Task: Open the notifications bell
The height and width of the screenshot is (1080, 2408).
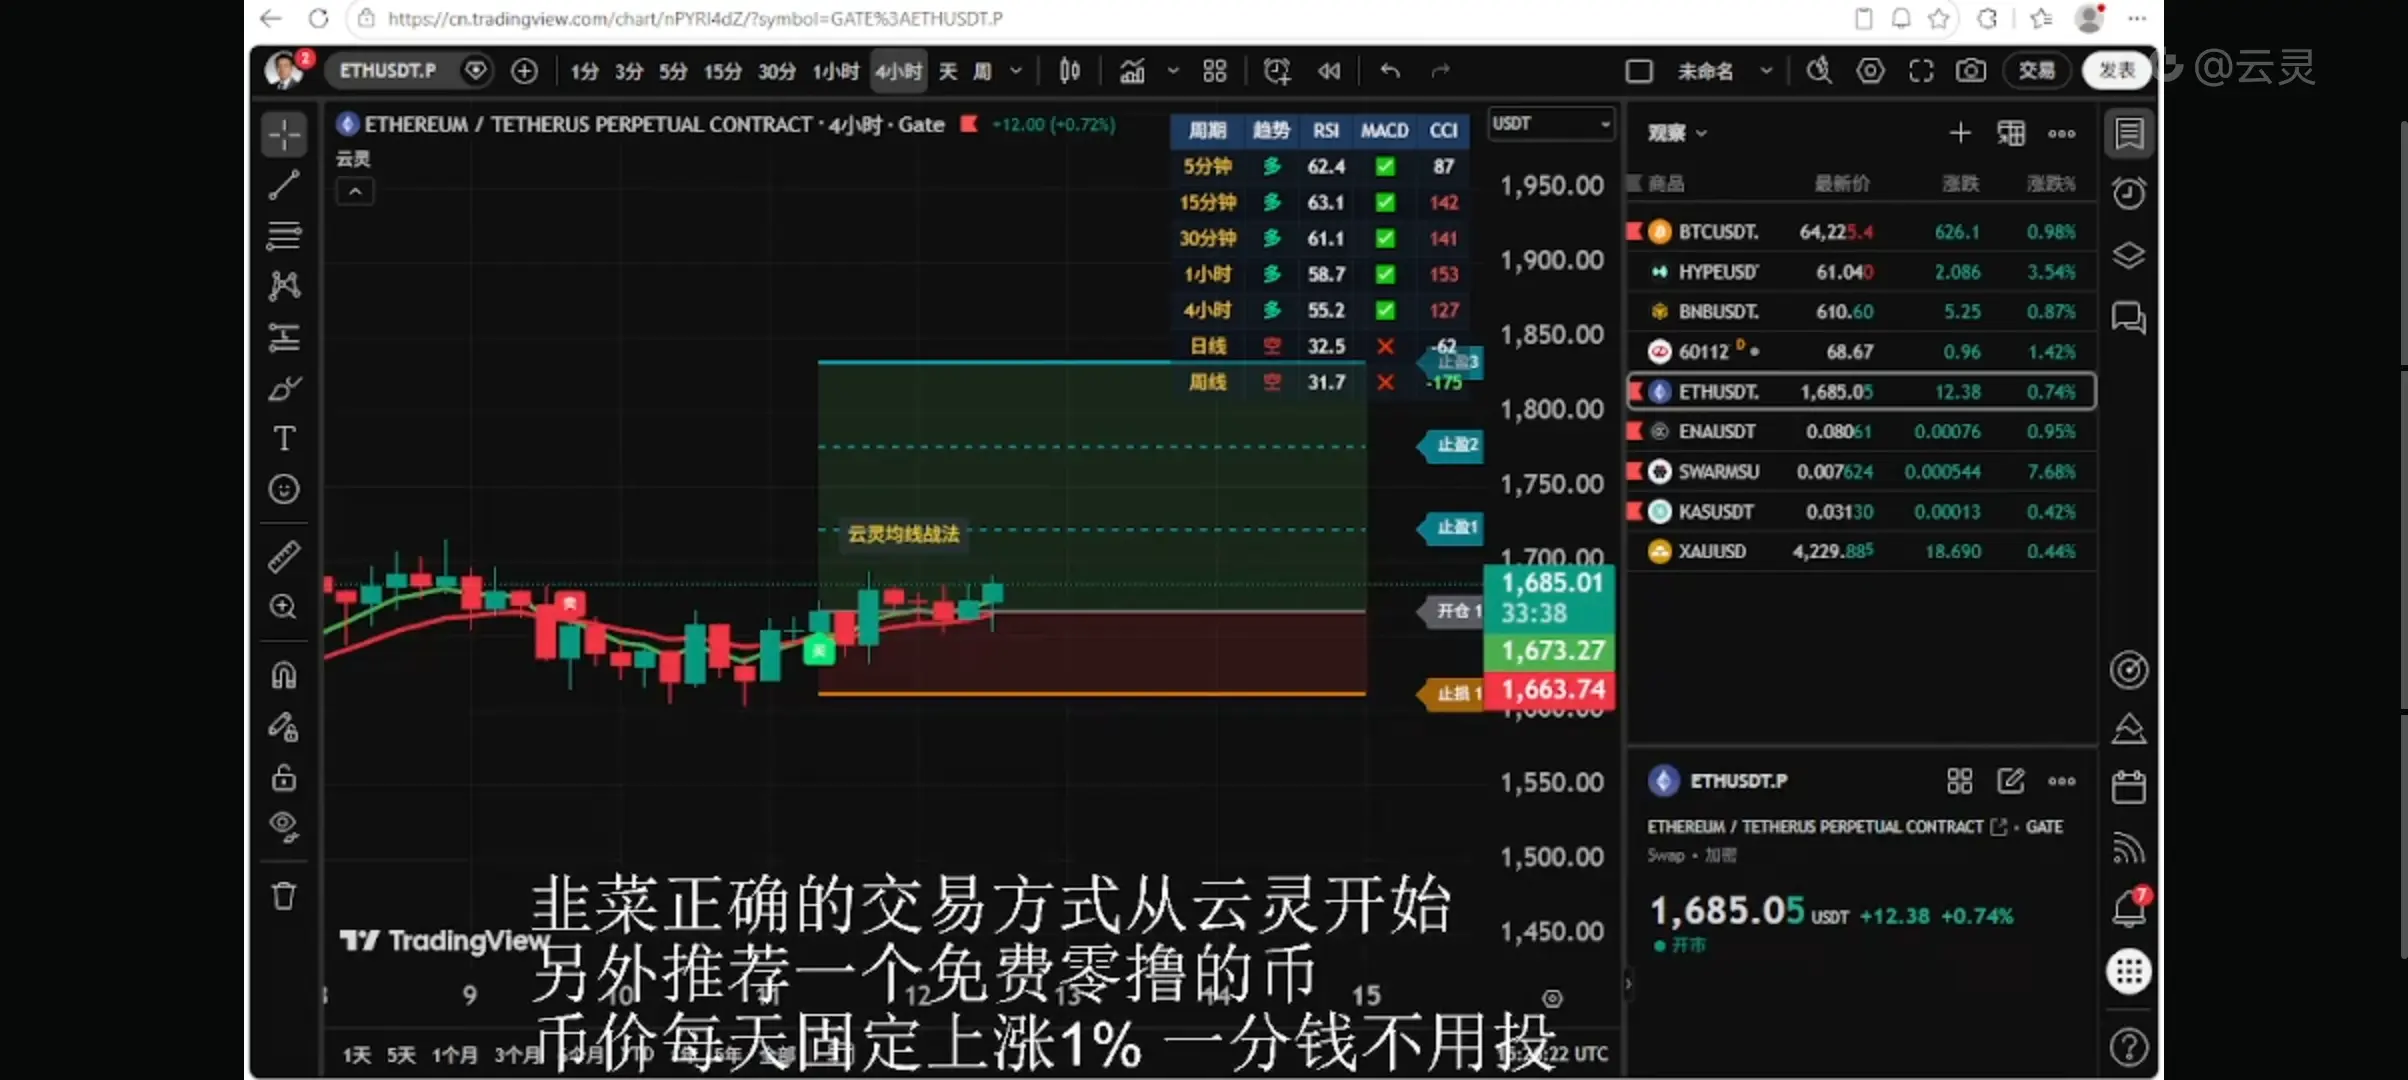Action: (x=2129, y=908)
